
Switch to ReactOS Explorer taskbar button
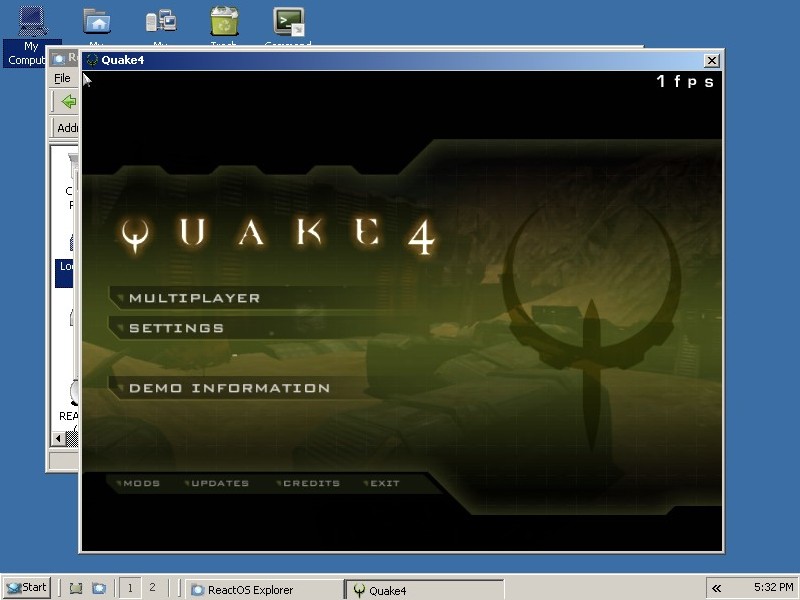click(x=264, y=589)
